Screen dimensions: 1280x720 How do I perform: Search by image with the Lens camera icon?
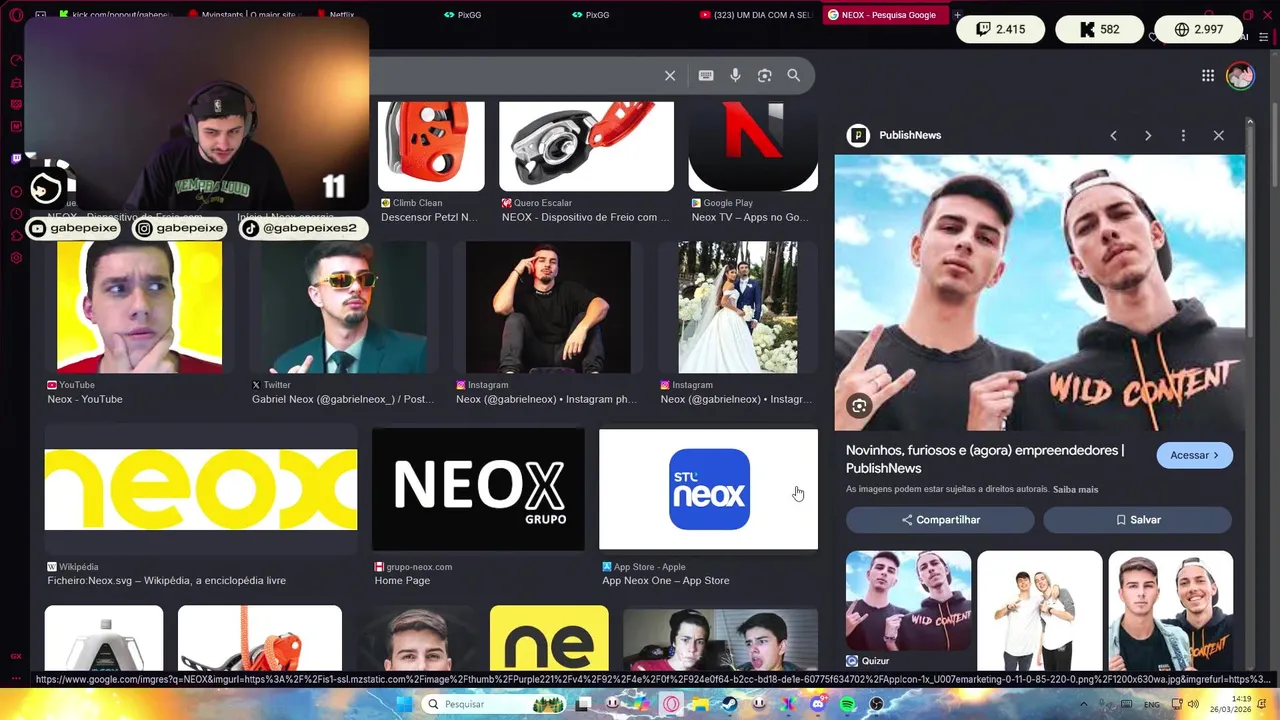(x=765, y=76)
